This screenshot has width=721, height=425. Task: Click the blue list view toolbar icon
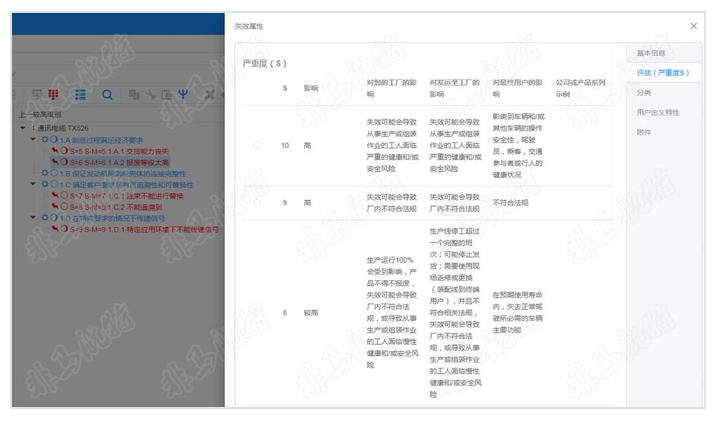tap(80, 94)
